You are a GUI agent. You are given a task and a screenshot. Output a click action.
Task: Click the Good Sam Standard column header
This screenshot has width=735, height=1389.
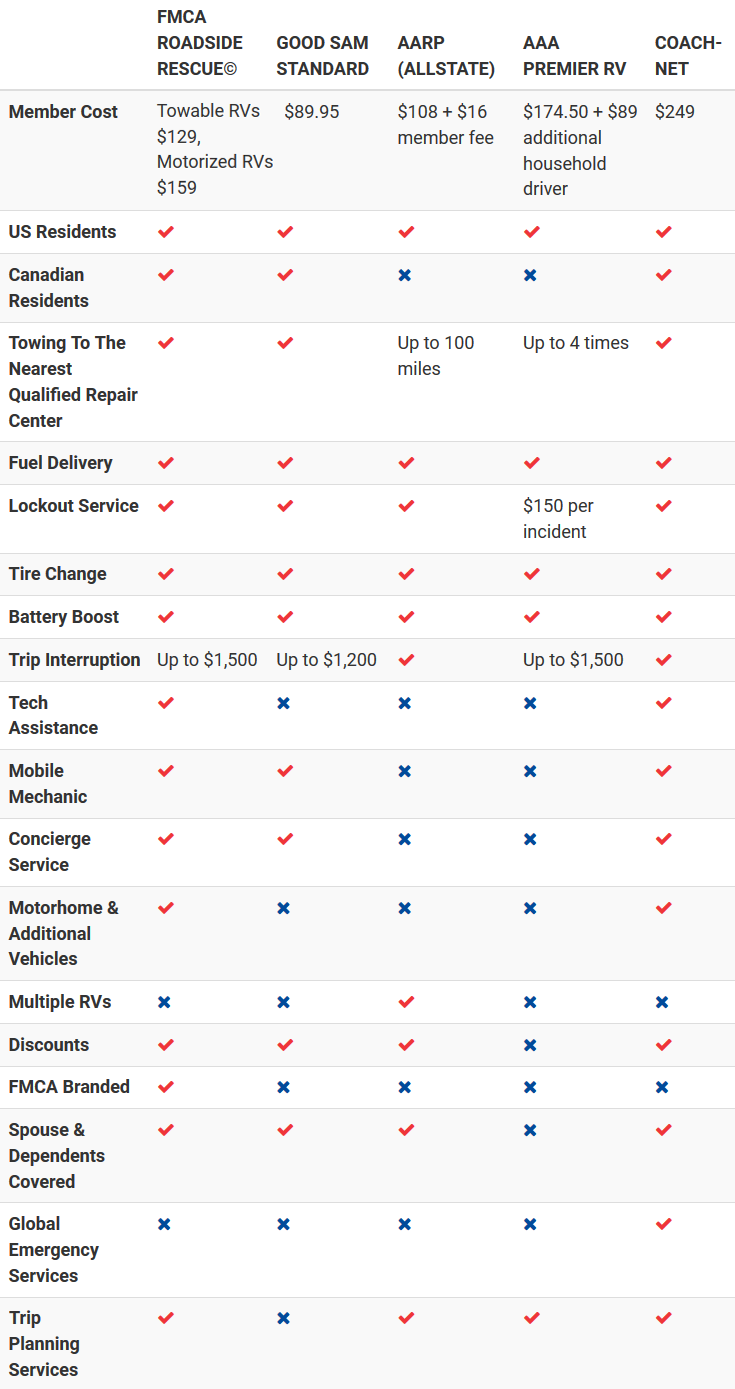(322, 56)
